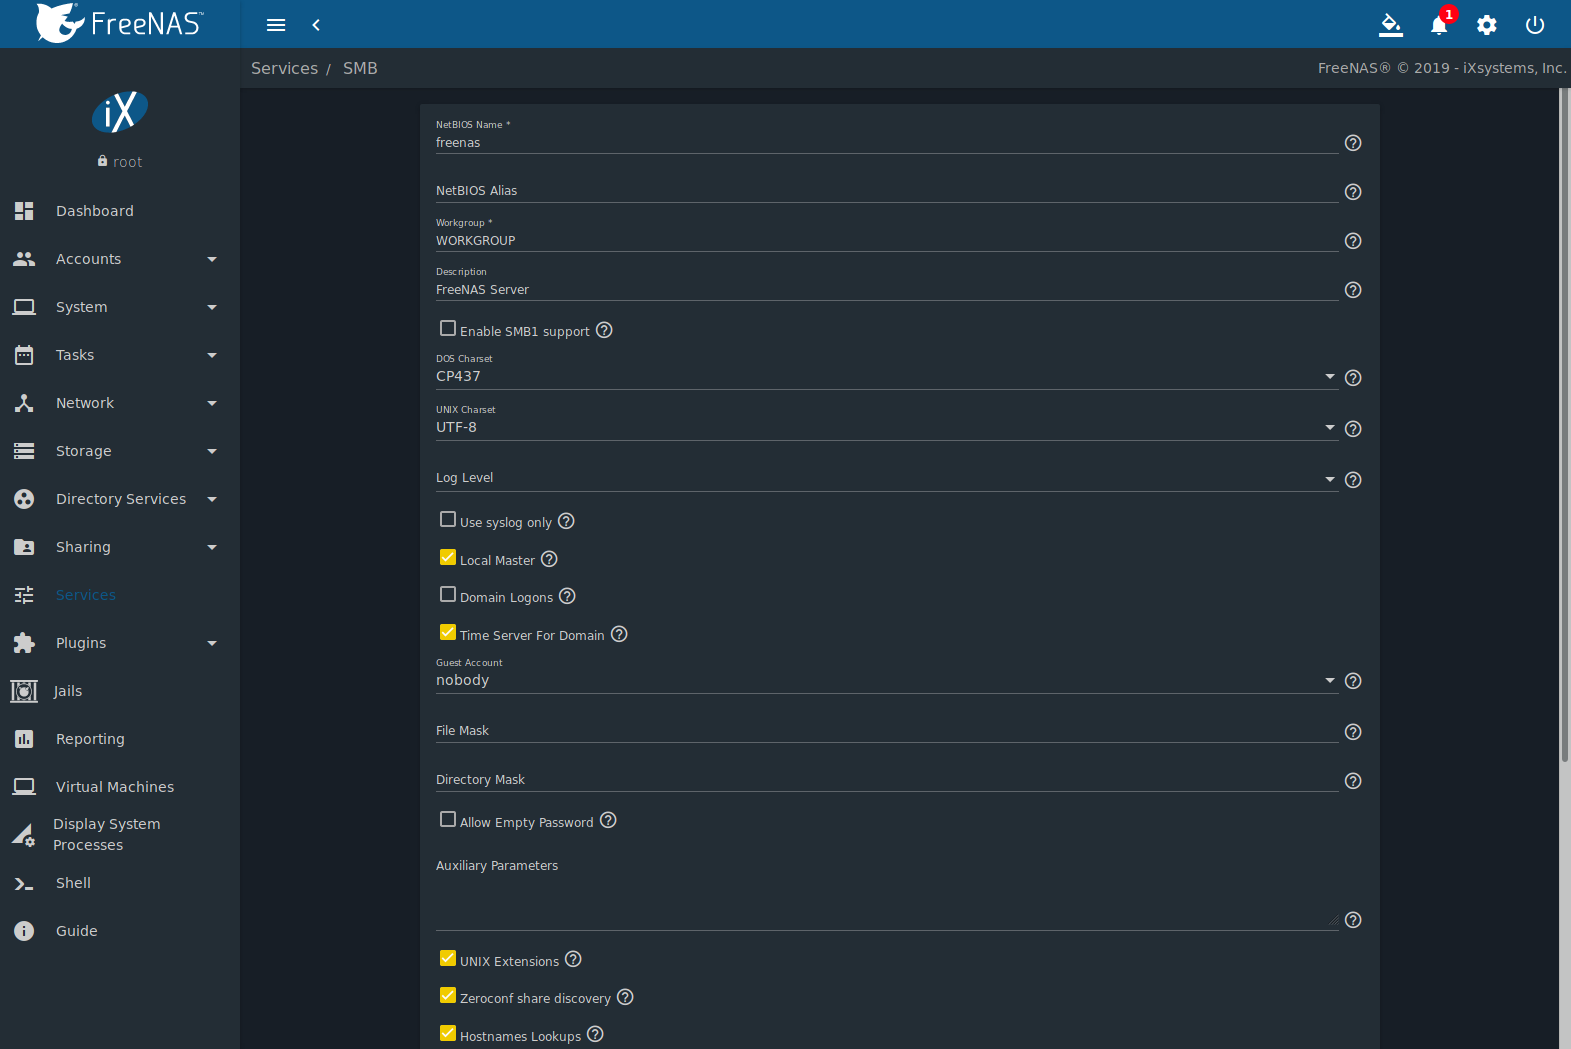Show help for File Mask
The height and width of the screenshot is (1049, 1571).
tap(1353, 732)
